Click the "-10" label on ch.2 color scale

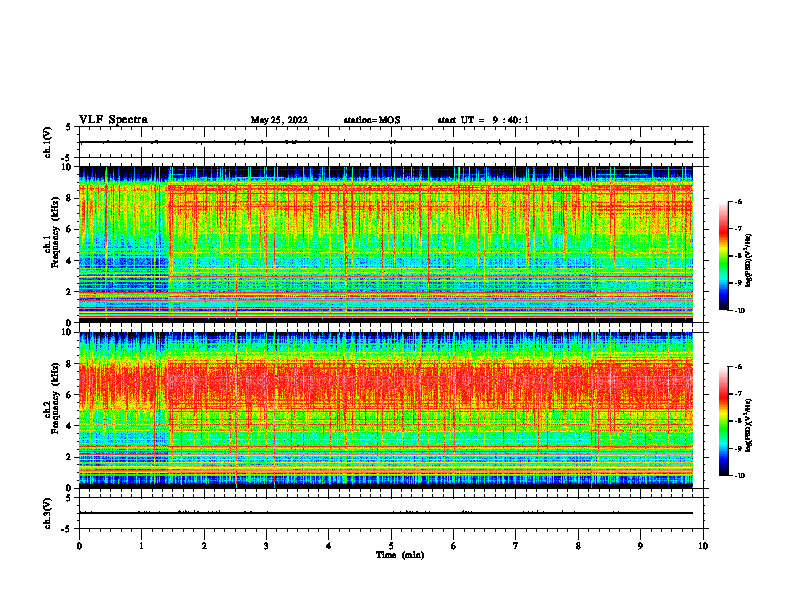[739, 476]
